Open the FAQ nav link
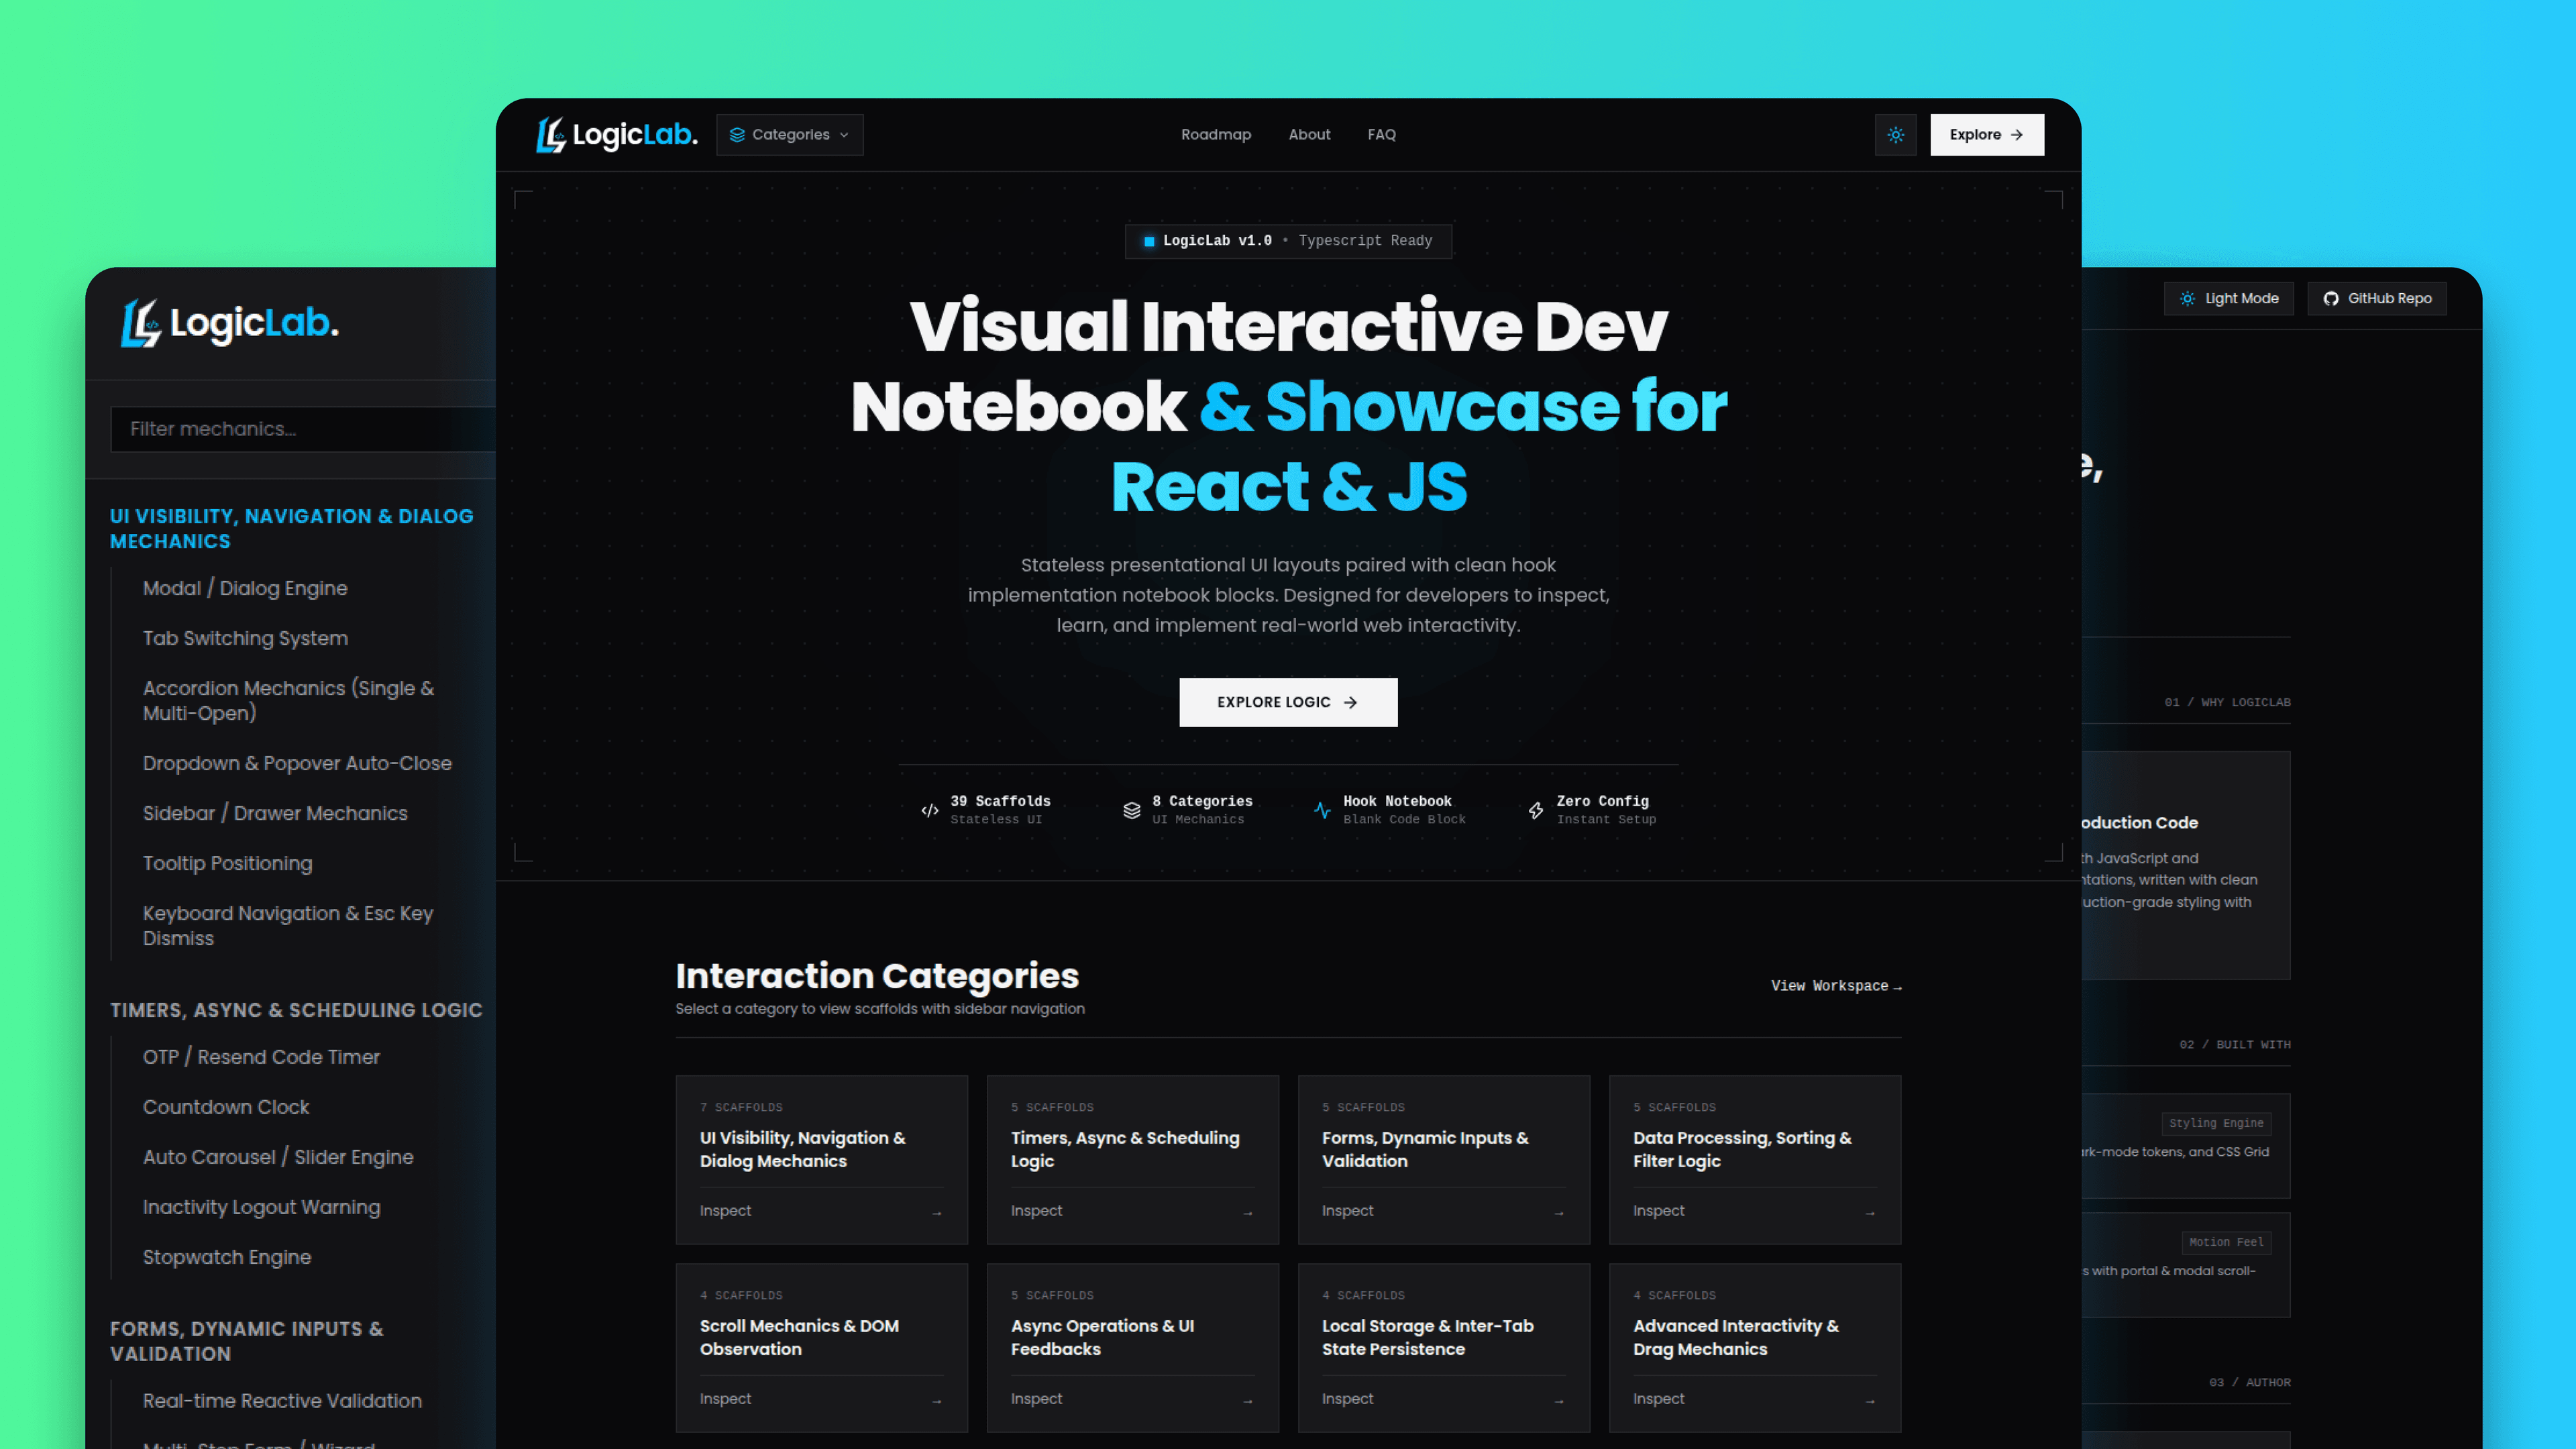 pos(1382,135)
